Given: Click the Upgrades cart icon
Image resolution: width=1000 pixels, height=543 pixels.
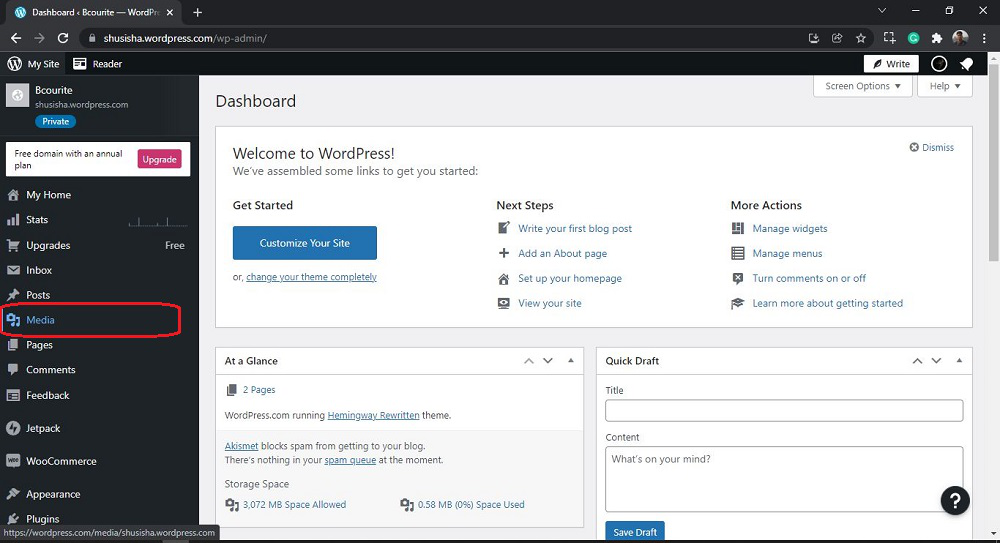Looking at the screenshot, I should (x=13, y=246).
